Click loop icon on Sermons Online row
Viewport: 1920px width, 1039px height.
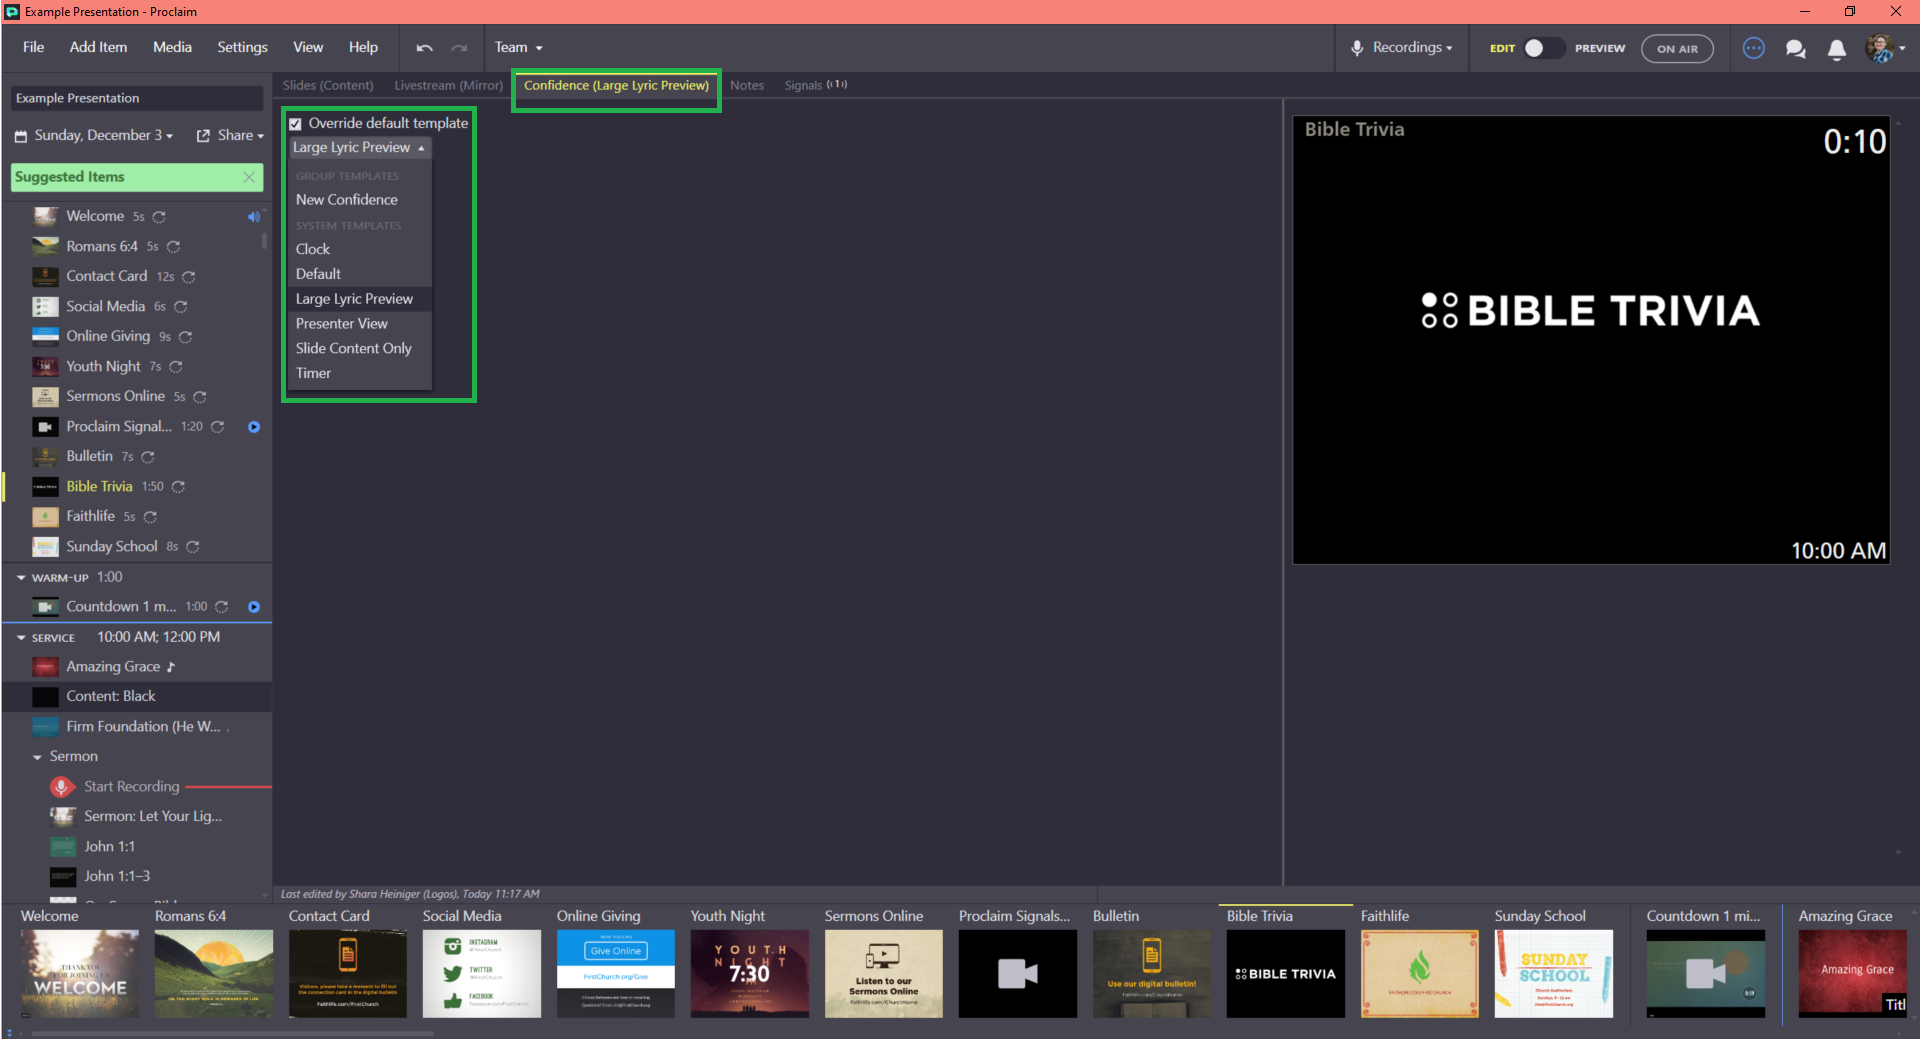pyautogui.click(x=199, y=397)
